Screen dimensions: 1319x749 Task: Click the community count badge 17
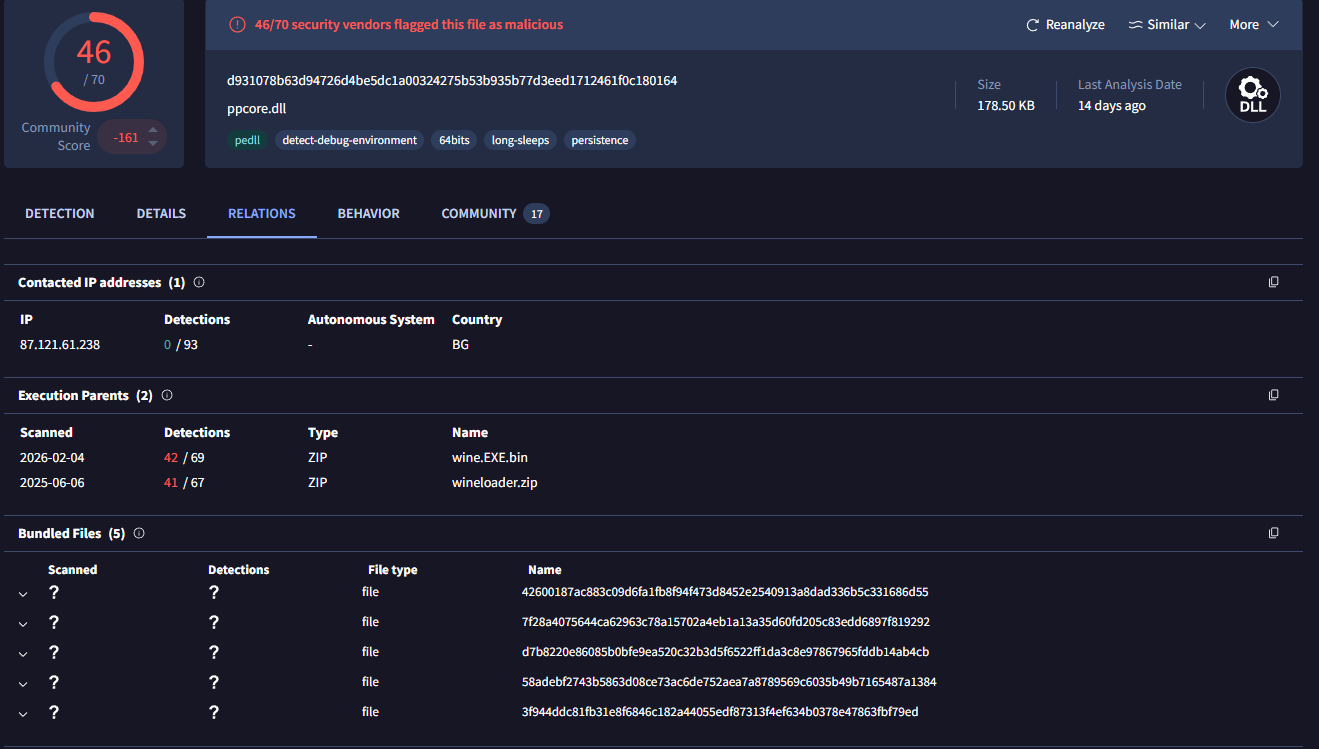537,214
